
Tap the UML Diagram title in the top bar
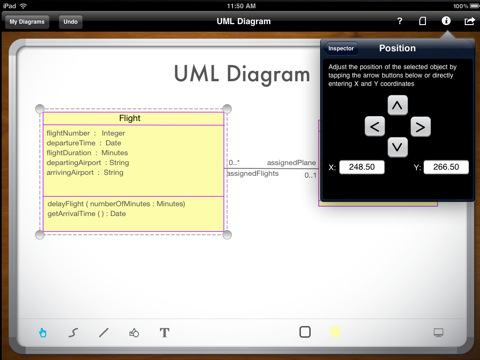(x=244, y=21)
